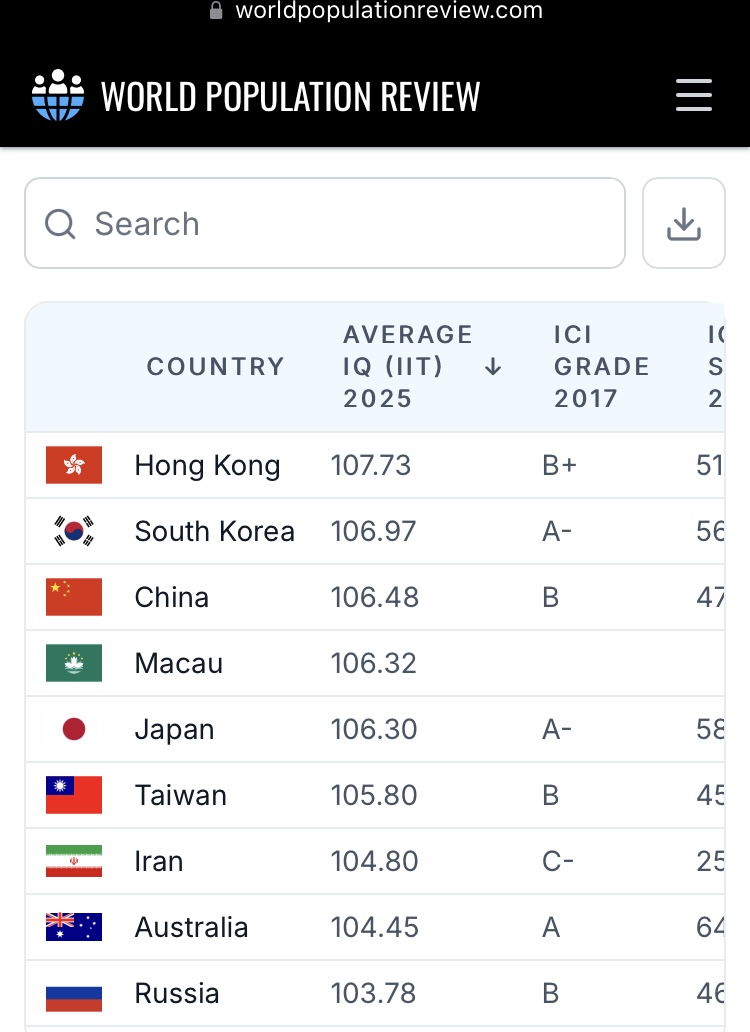Click the South Korea flag icon
750x1032 pixels.
(x=74, y=531)
